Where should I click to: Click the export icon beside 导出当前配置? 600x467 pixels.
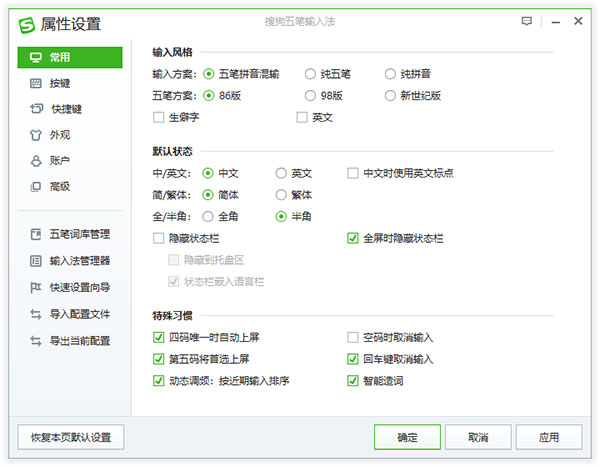[x=36, y=340]
